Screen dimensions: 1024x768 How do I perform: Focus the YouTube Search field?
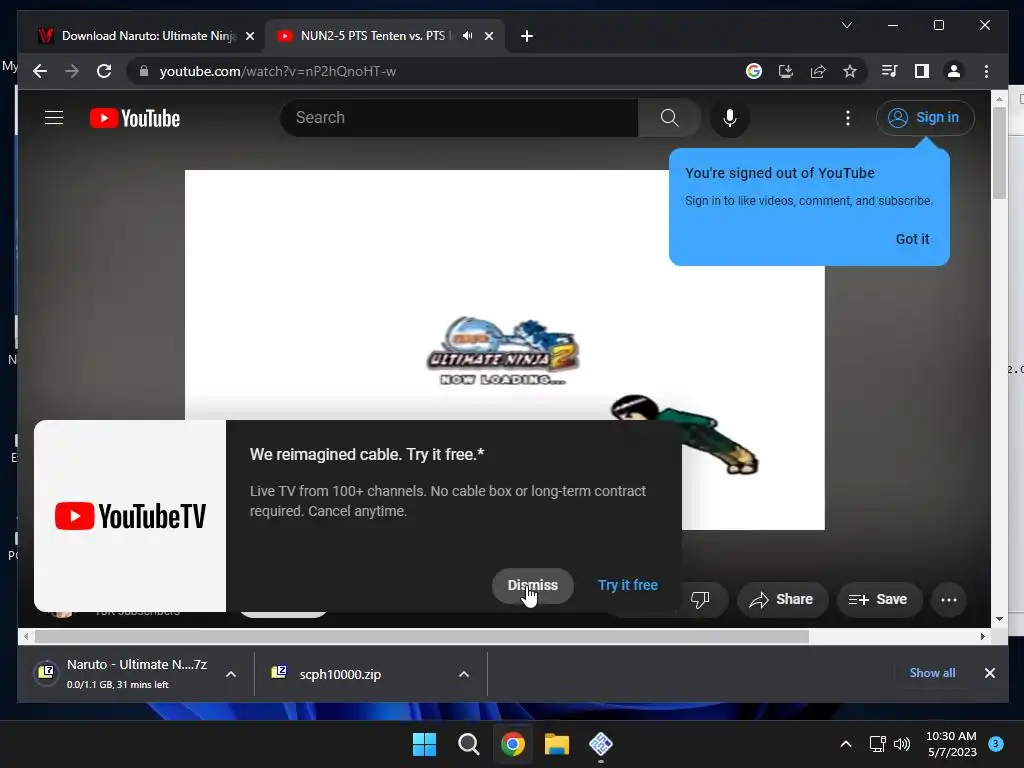[x=460, y=118]
